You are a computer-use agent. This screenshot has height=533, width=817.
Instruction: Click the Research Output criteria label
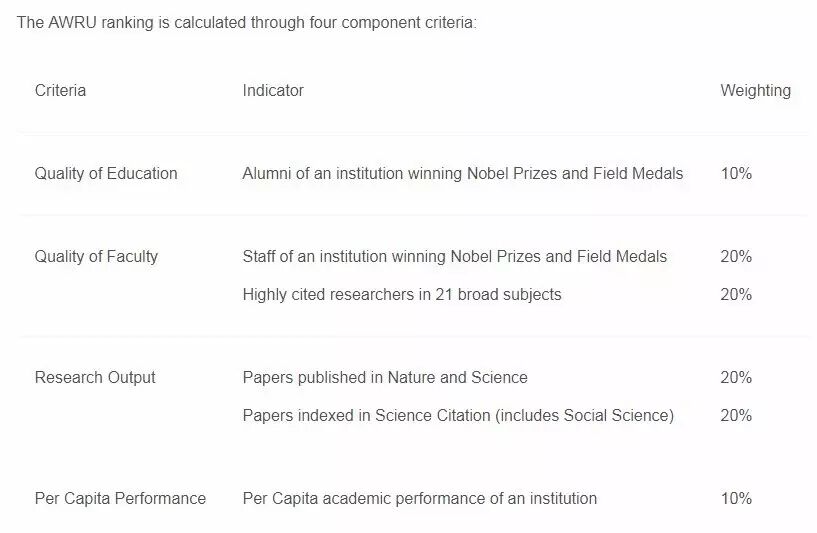coord(95,378)
